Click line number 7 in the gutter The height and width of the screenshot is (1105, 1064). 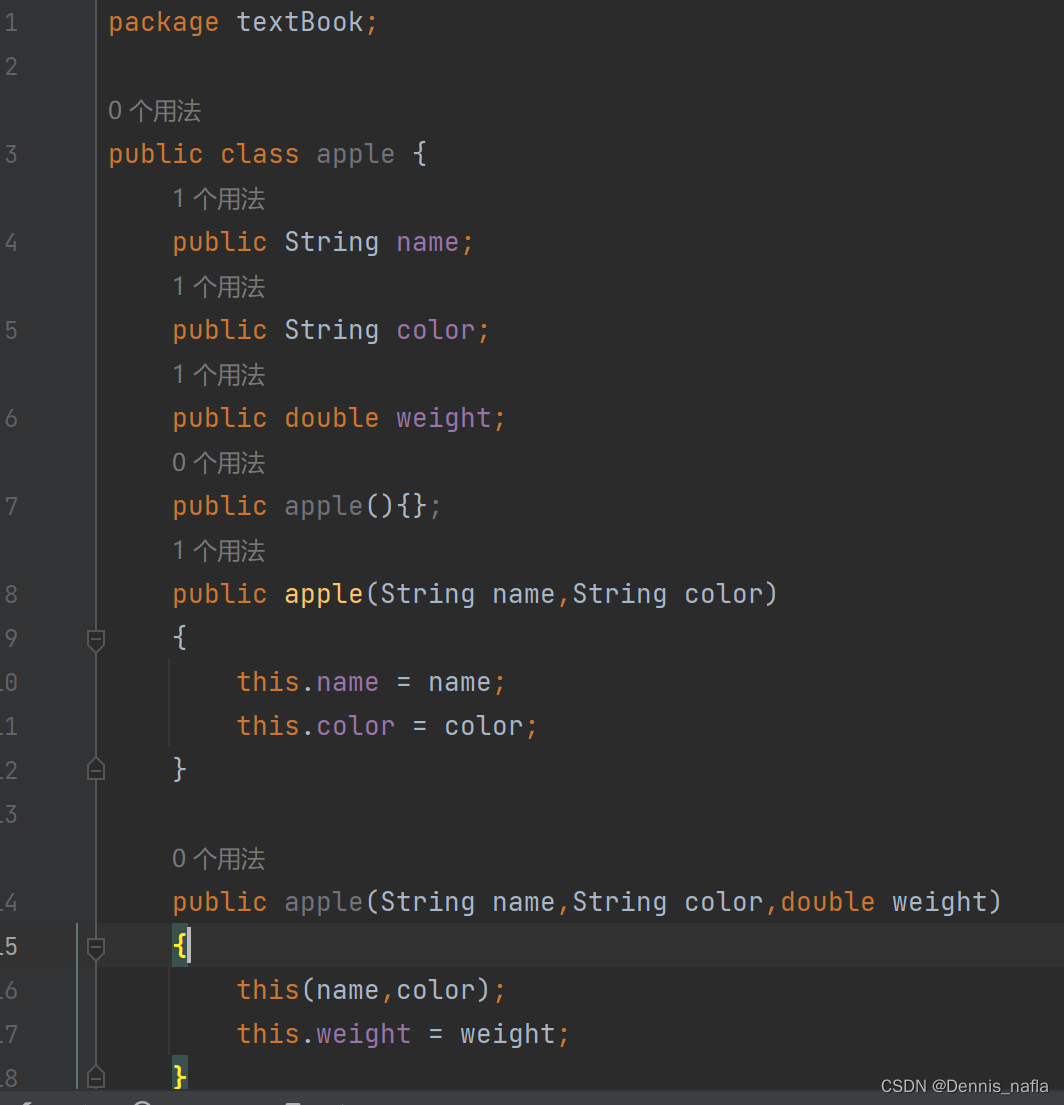(11, 507)
